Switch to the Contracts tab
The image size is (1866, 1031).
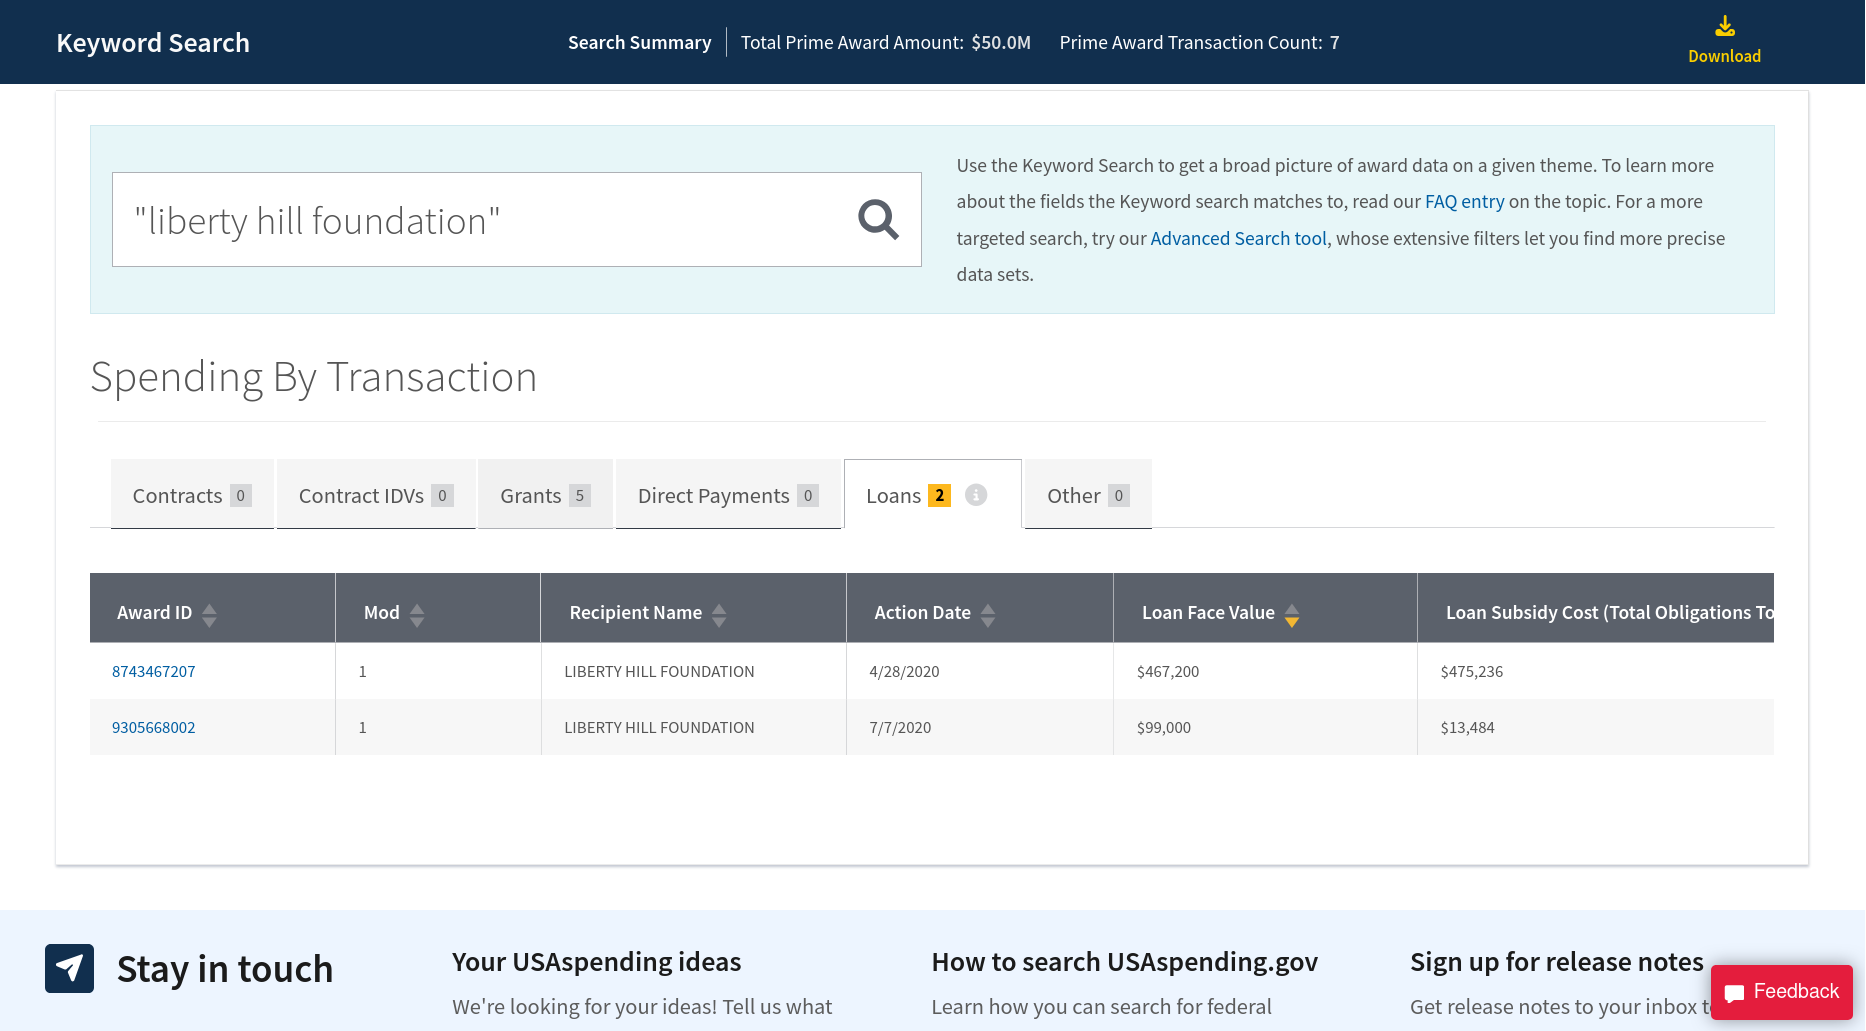click(x=191, y=495)
